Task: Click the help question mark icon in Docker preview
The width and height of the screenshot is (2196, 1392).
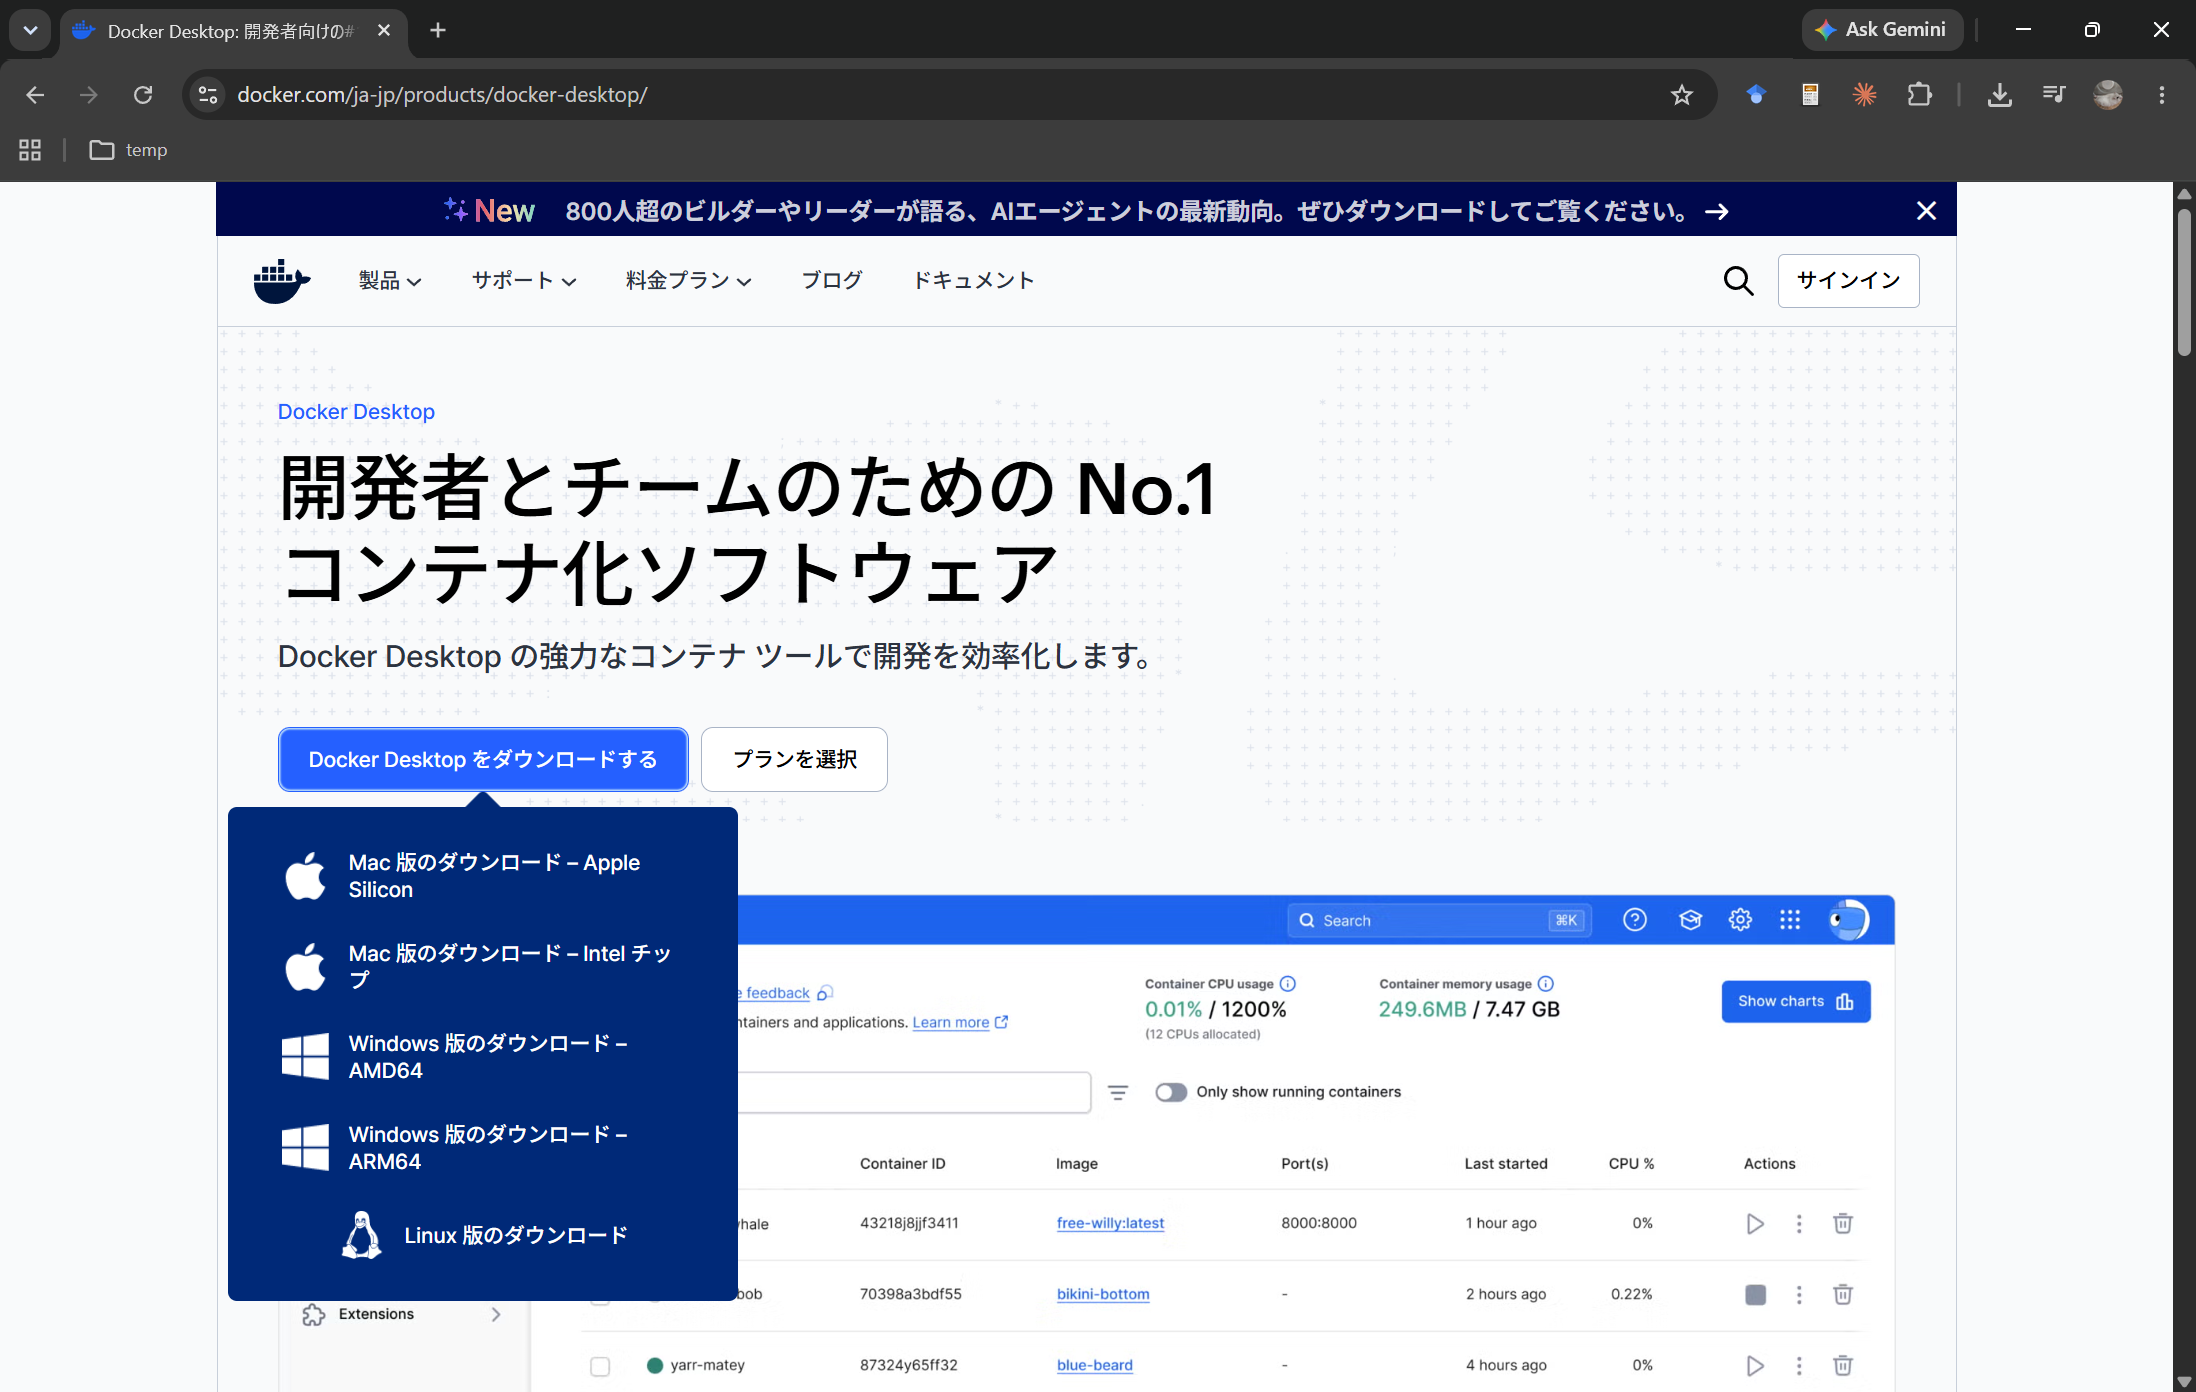Action: (x=1634, y=920)
